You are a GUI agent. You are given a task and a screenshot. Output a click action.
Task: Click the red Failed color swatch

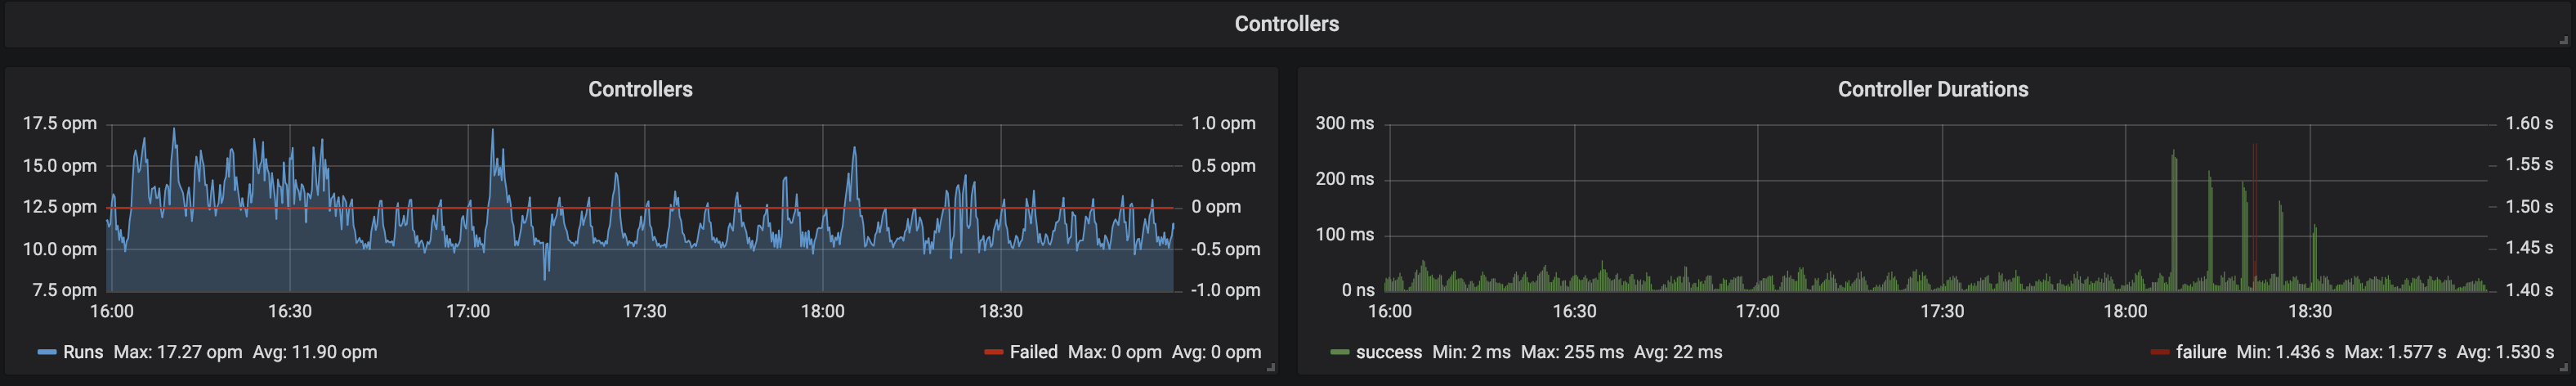coord(993,353)
